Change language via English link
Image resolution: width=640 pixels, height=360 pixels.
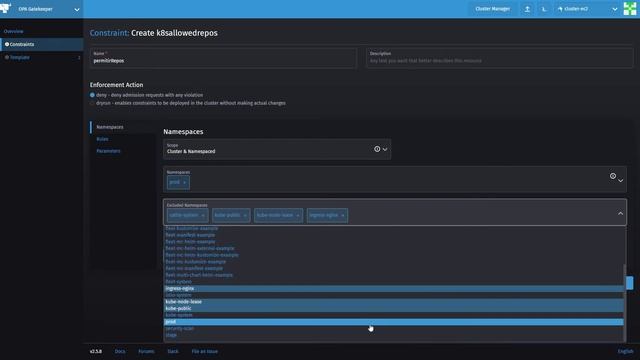coord(625,351)
